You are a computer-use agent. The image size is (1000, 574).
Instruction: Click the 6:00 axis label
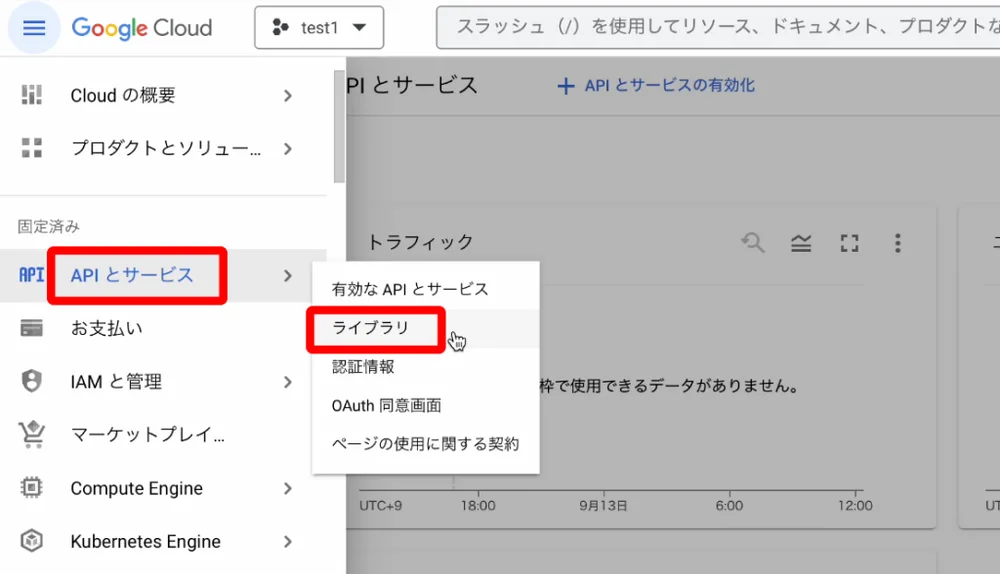pos(729,506)
